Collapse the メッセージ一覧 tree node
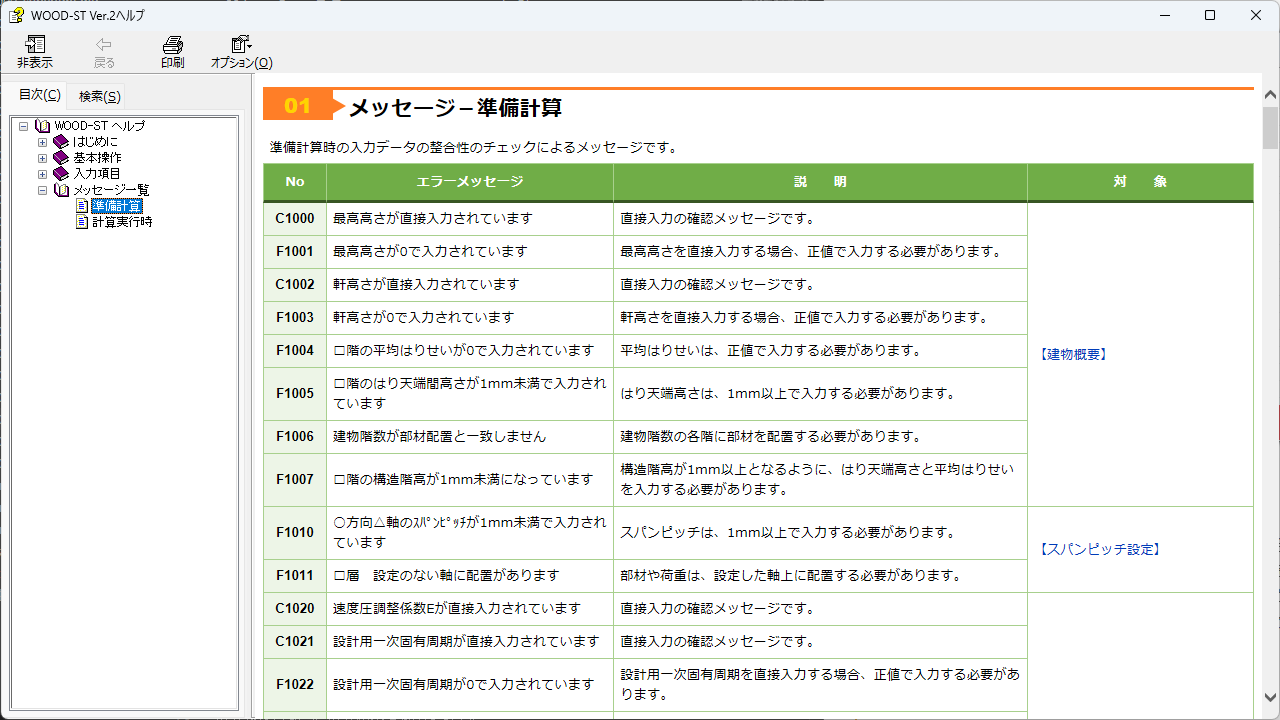This screenshot has width=1280, height=720. pos(42,190)
